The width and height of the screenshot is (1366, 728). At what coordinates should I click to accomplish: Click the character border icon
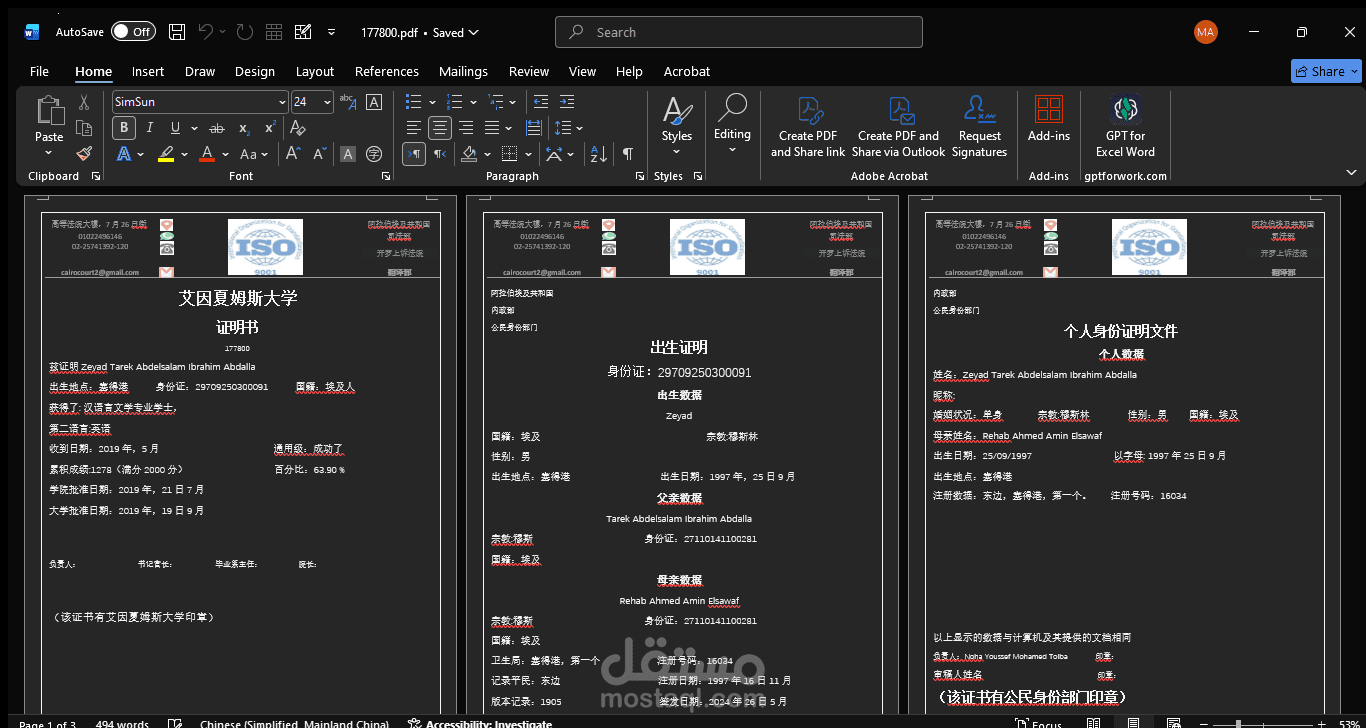374,102
